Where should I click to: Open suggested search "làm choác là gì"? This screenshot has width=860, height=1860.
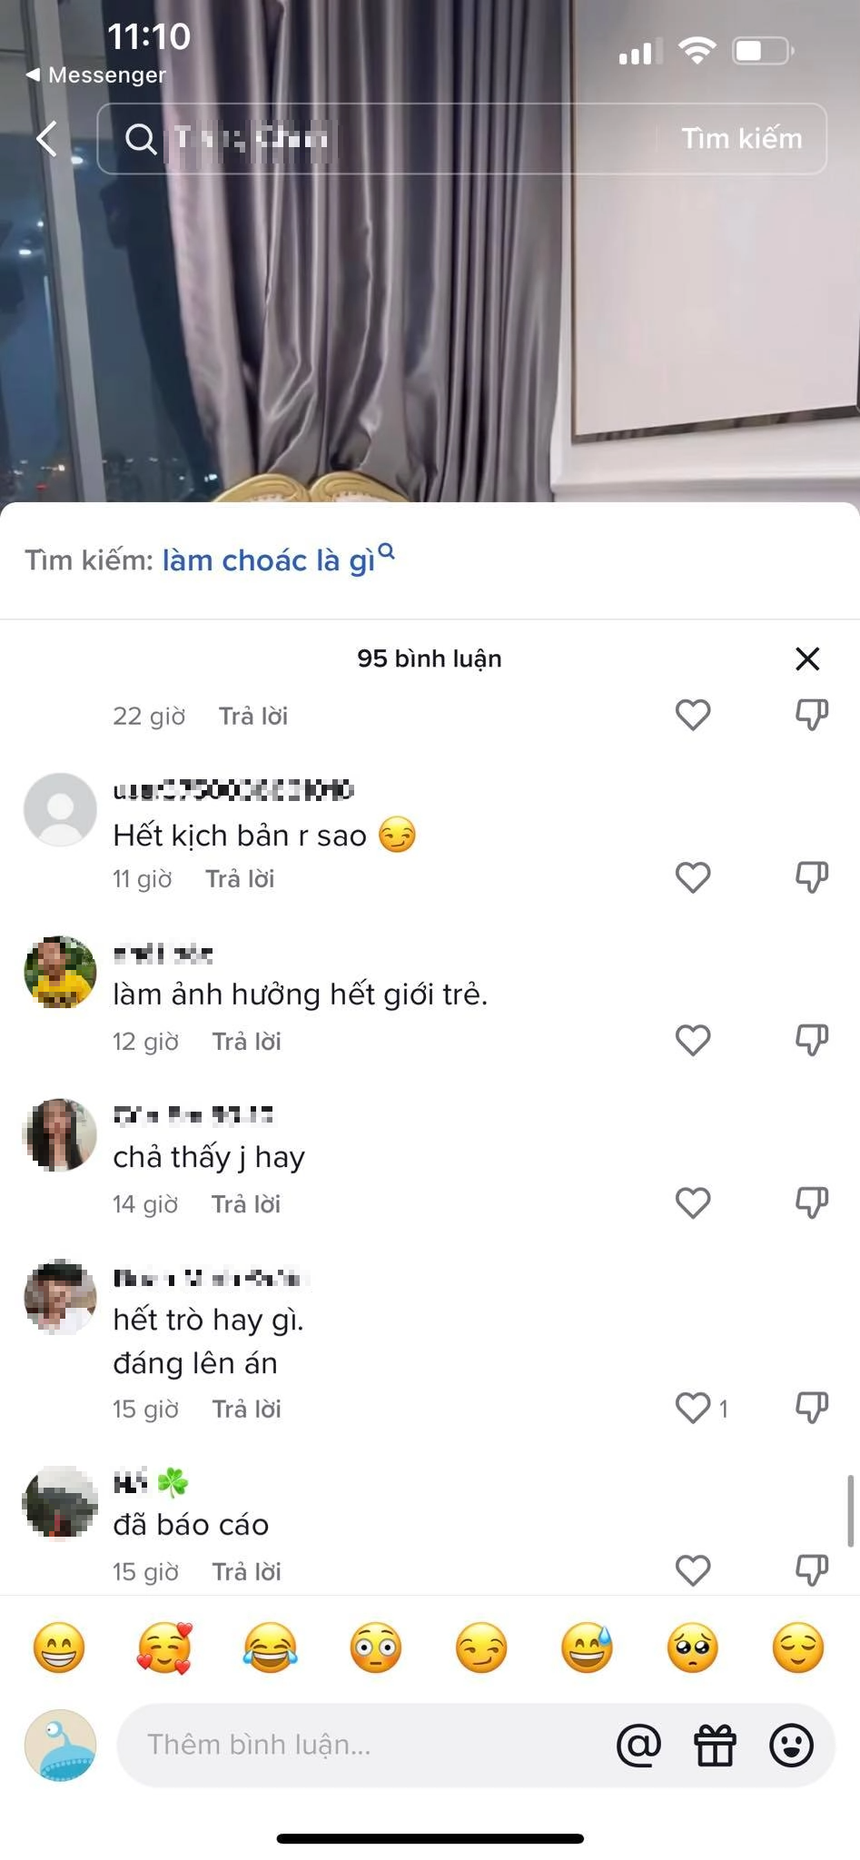(x=270, y=561)
